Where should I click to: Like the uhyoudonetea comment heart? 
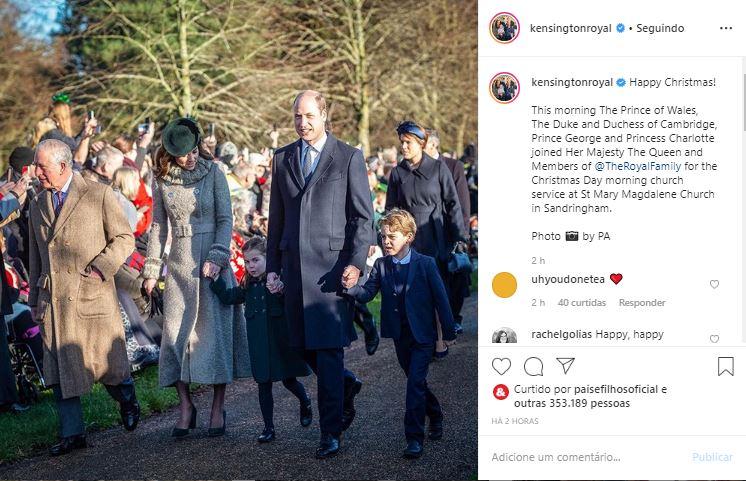[714, 284]
